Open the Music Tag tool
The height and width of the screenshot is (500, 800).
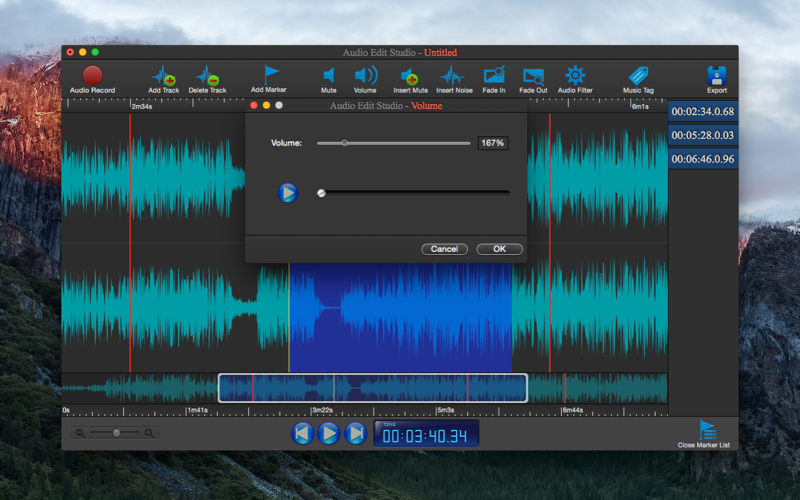coord(638,75)
